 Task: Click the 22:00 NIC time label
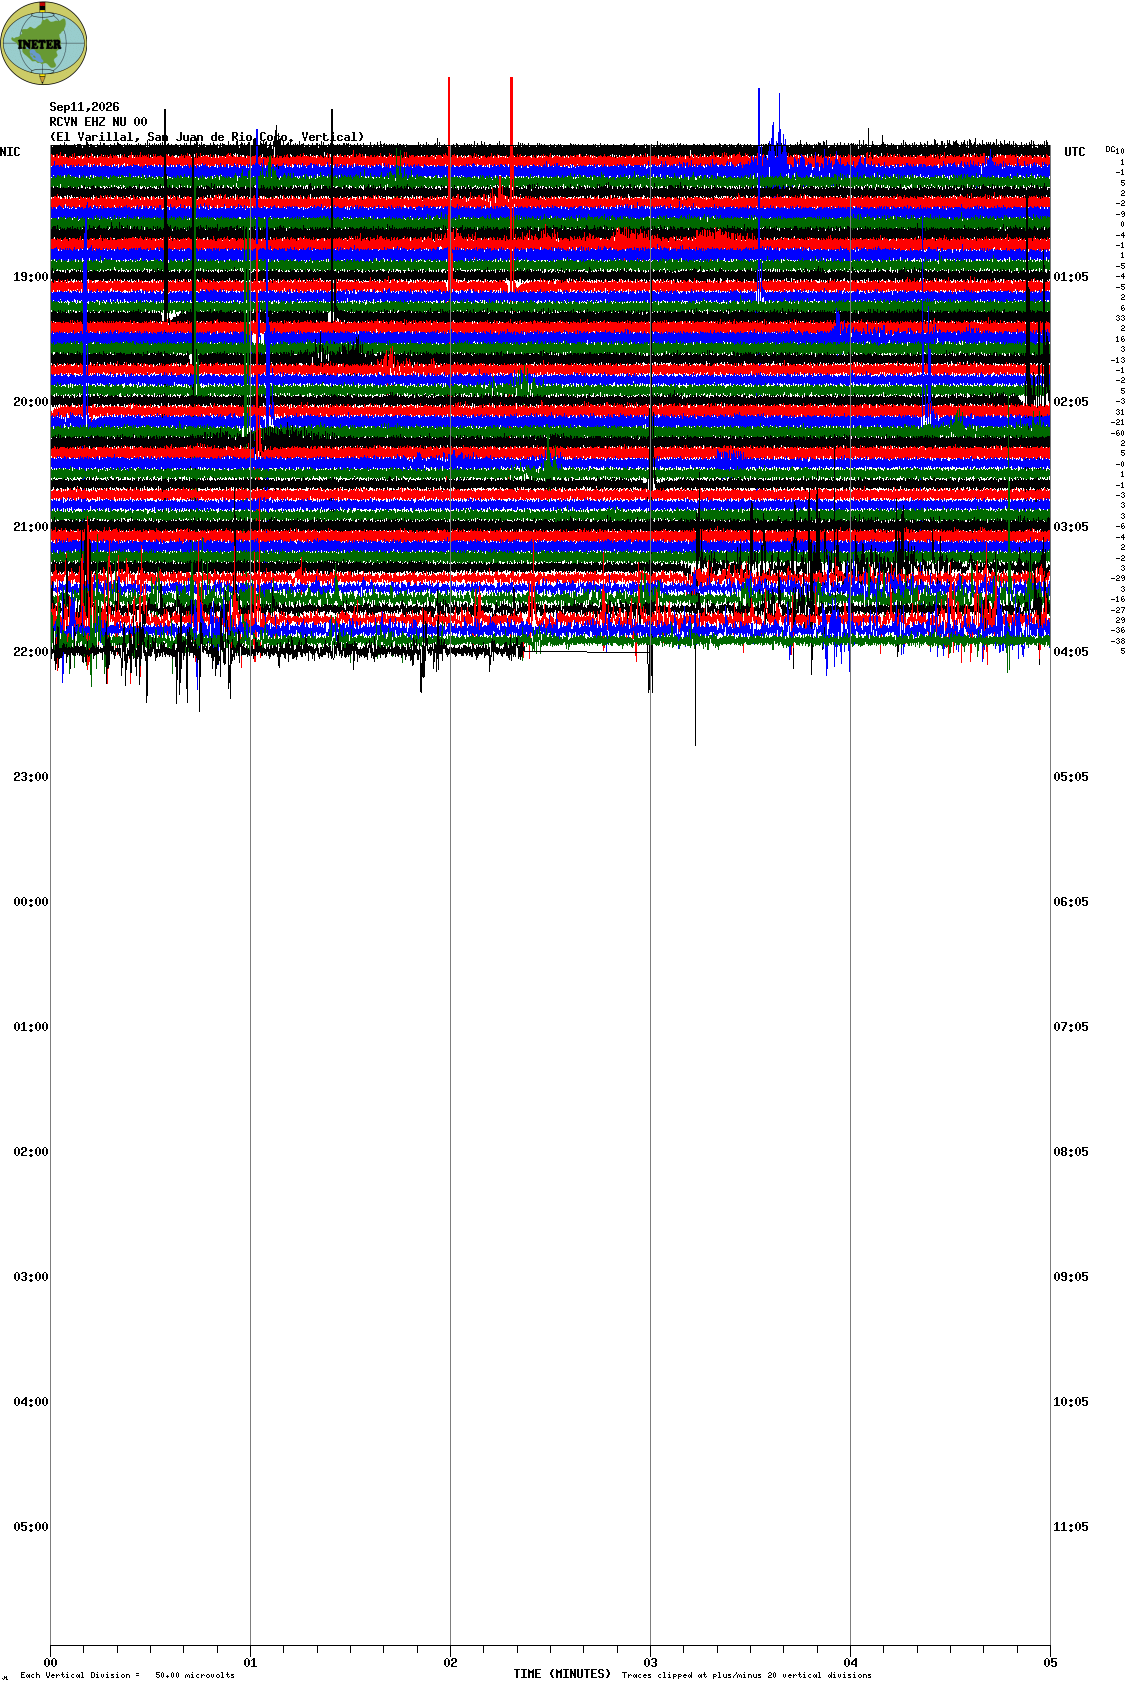coord(31,652)
